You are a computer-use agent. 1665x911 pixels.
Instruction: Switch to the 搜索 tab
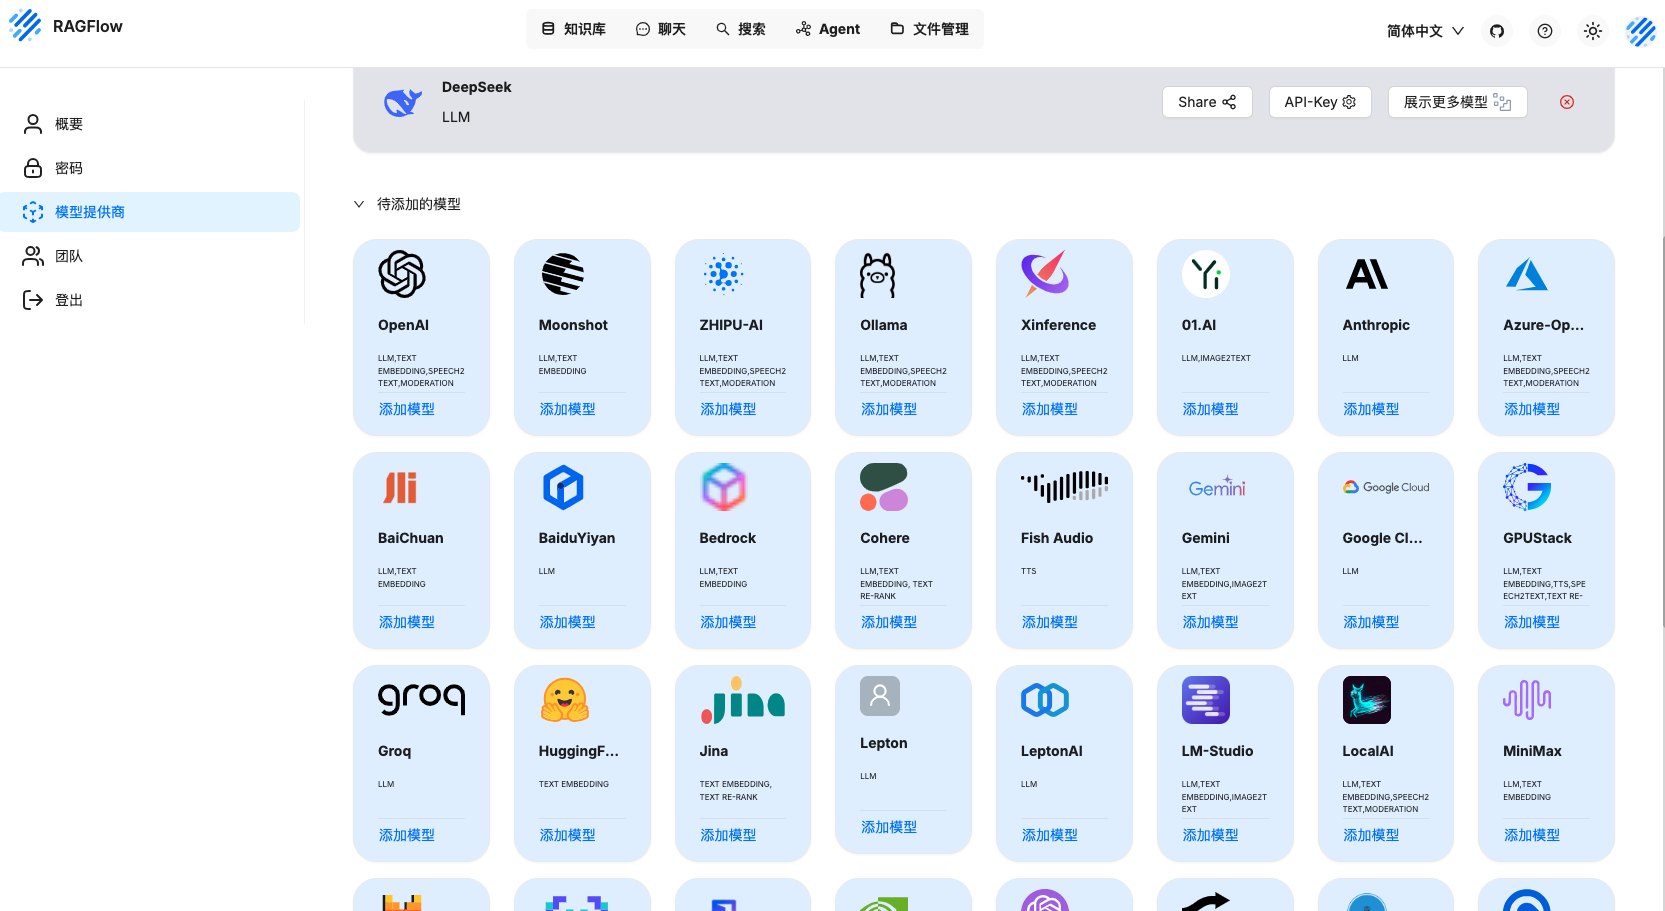pos(741,29)
